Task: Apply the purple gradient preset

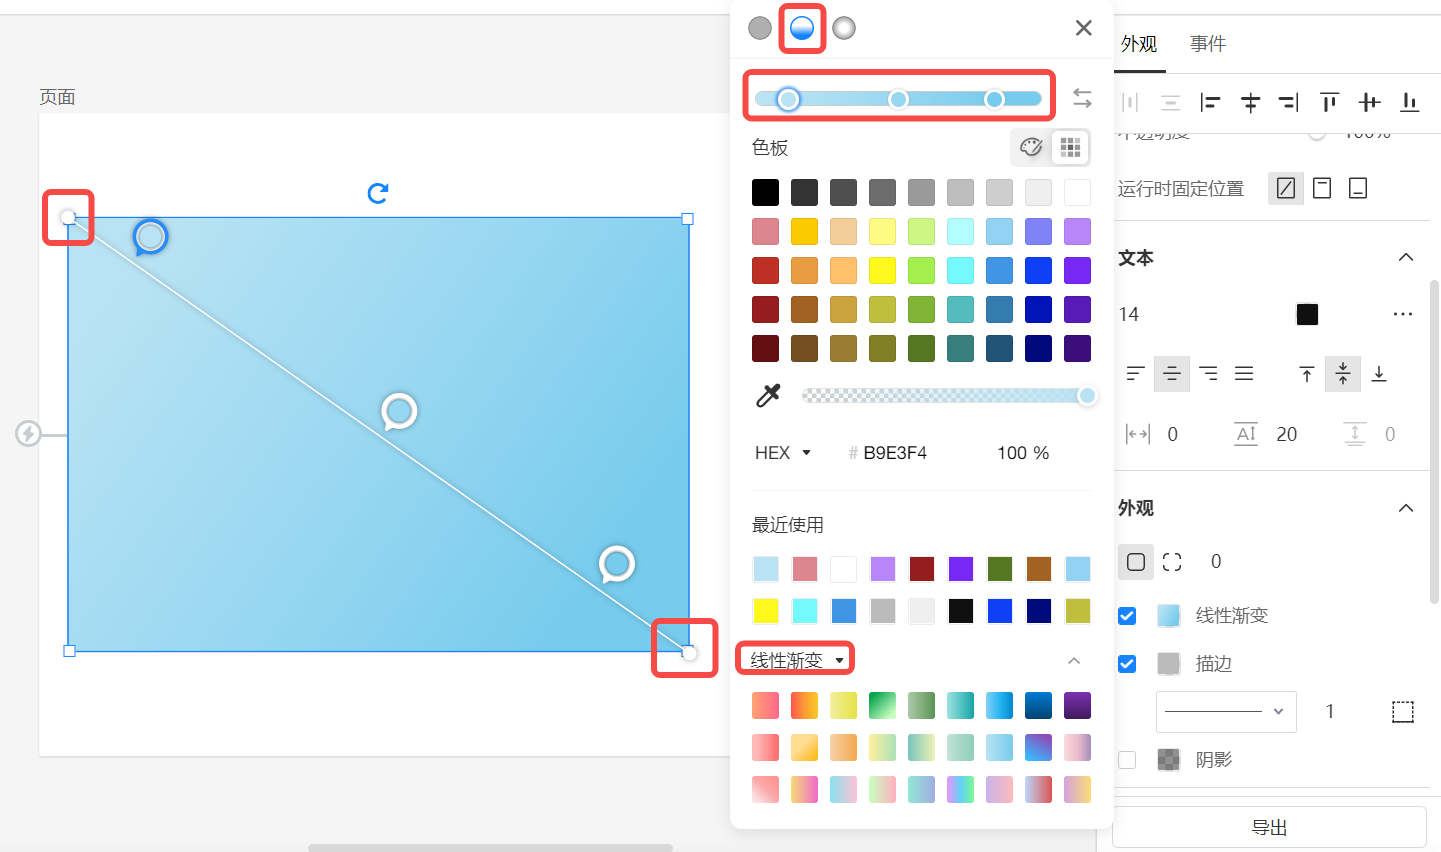Action: click(1077, 706)
